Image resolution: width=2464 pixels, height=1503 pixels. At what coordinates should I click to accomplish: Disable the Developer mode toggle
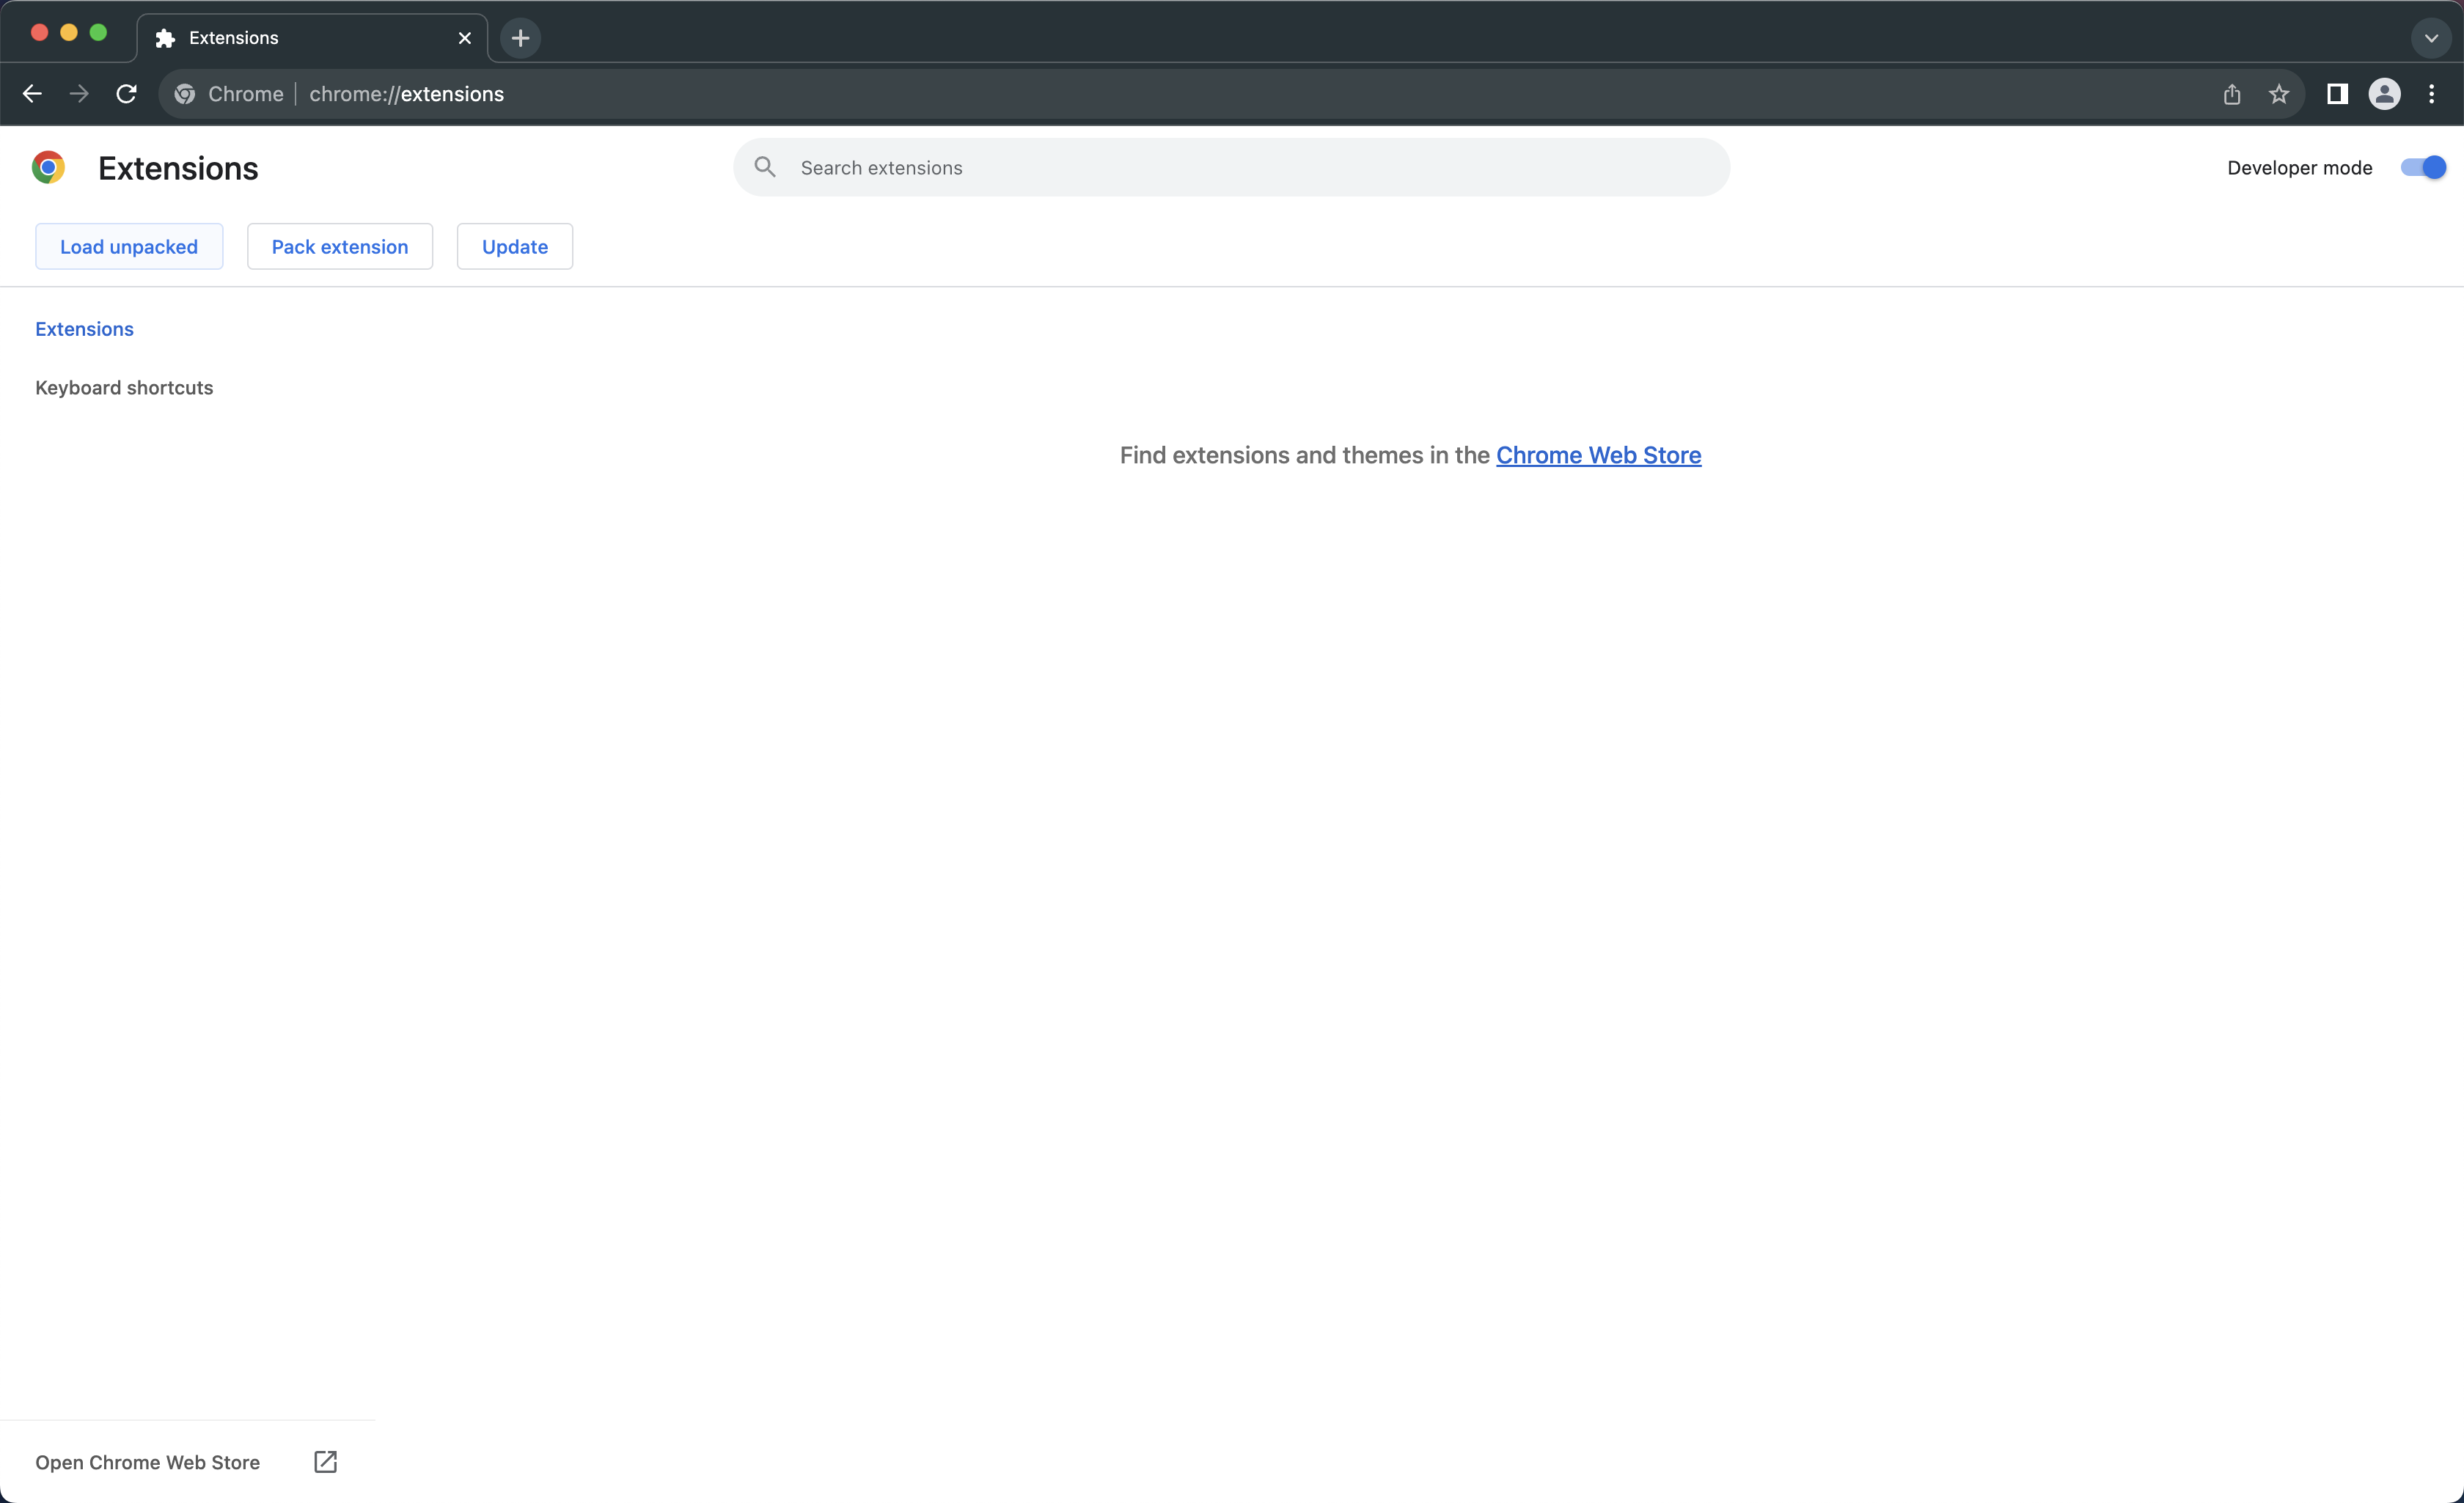[x=2422, y=167]
